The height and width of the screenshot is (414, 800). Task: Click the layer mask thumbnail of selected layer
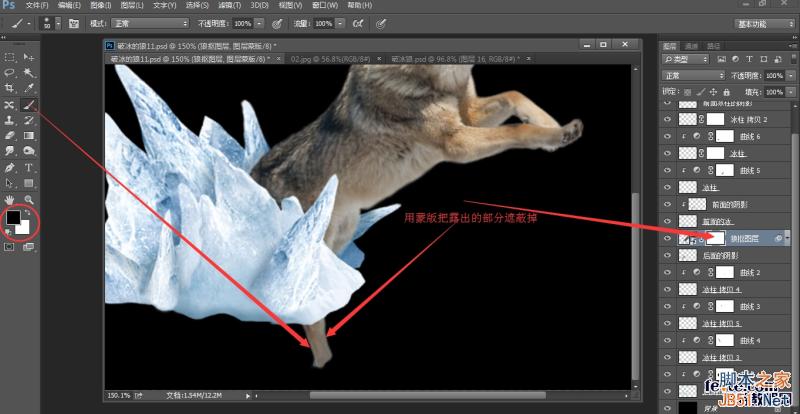[x=714, y=238]
